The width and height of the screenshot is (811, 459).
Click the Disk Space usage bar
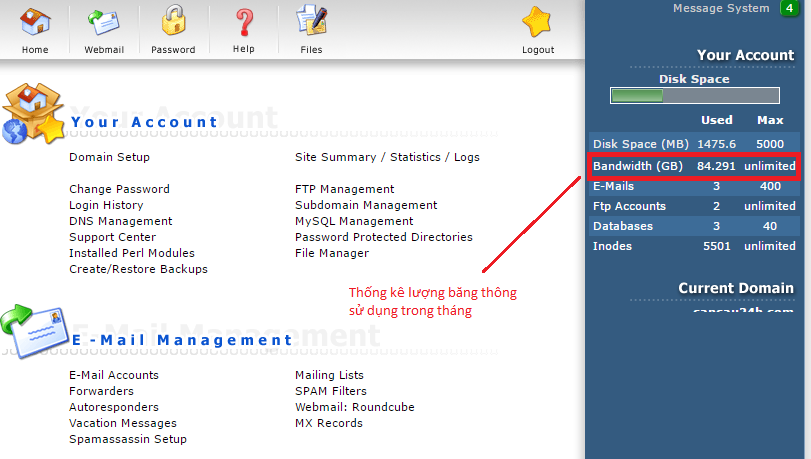695,96
